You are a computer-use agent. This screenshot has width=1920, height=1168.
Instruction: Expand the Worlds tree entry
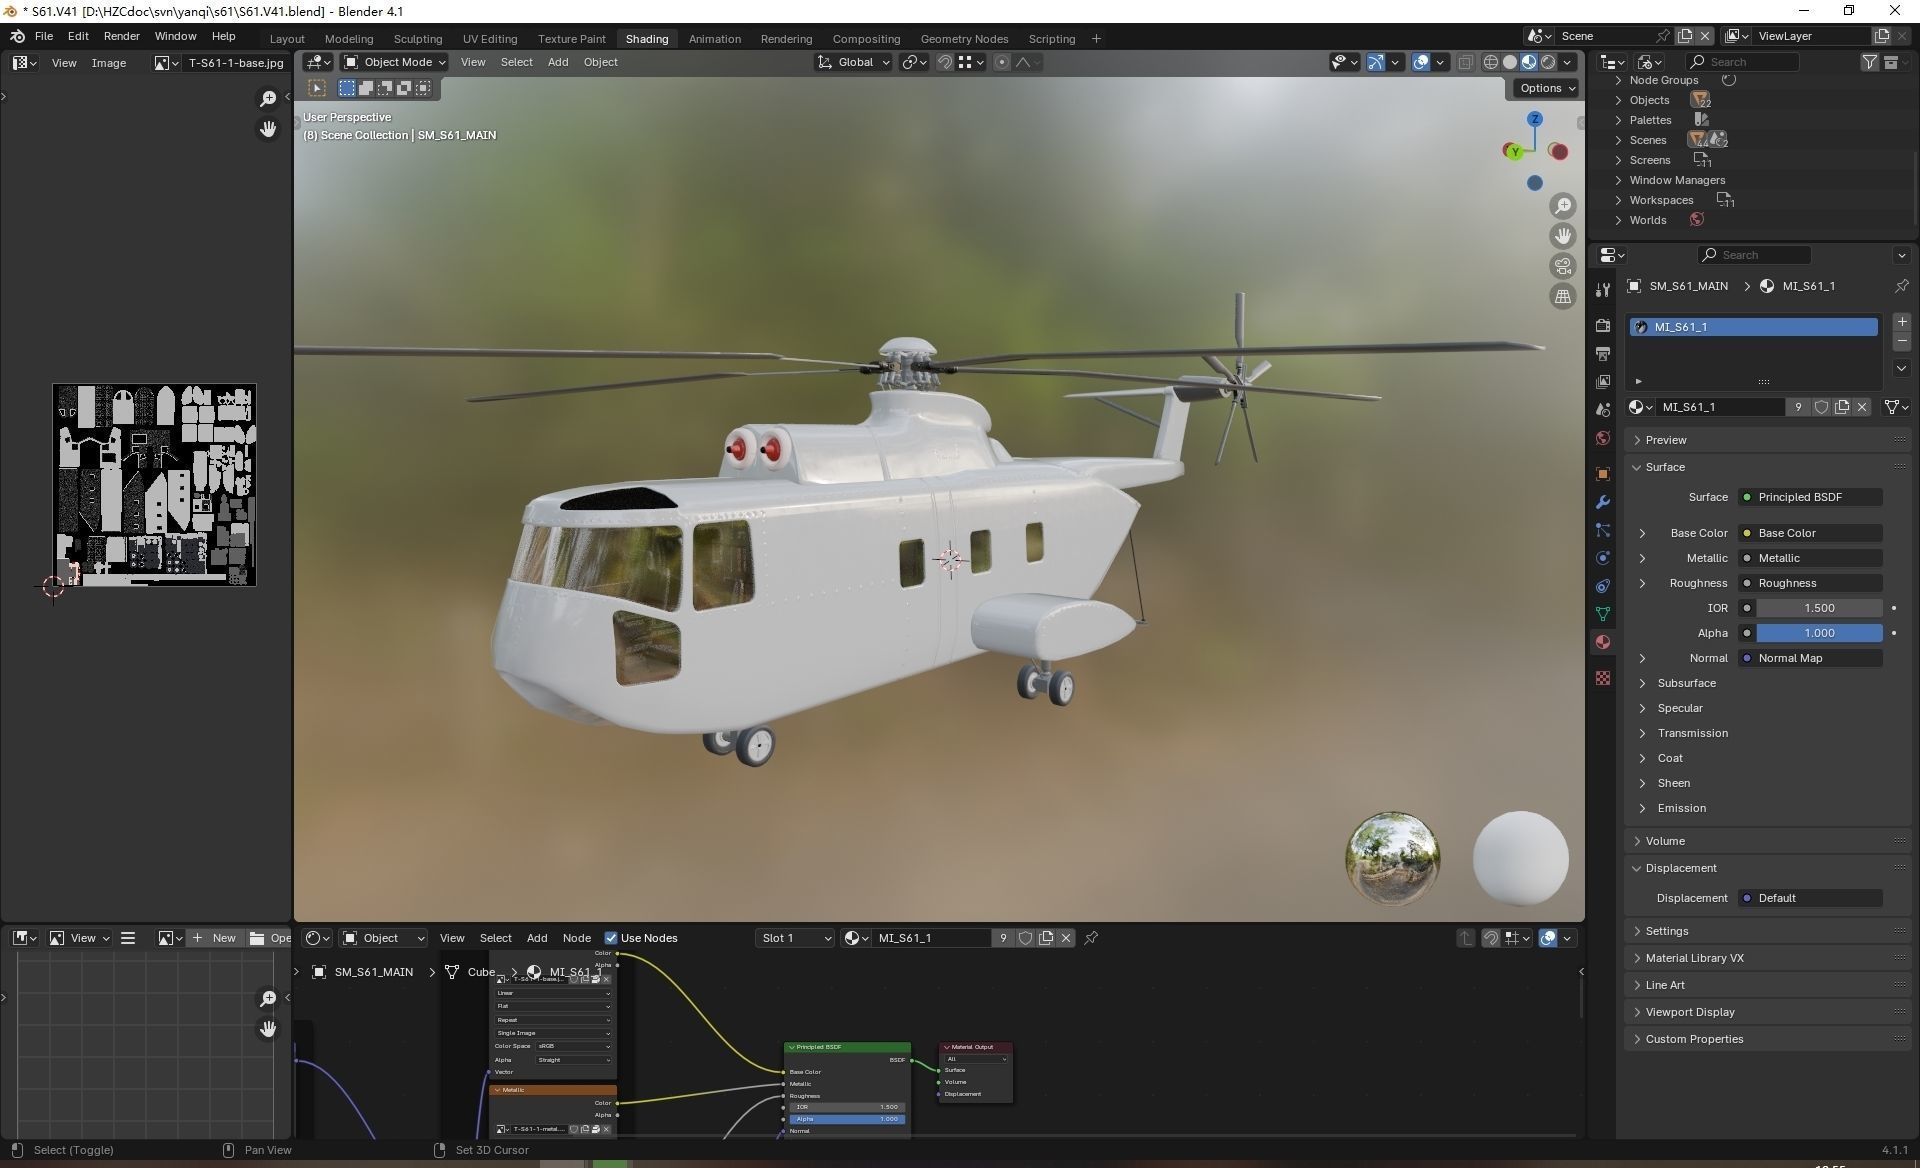point(1618,220)
